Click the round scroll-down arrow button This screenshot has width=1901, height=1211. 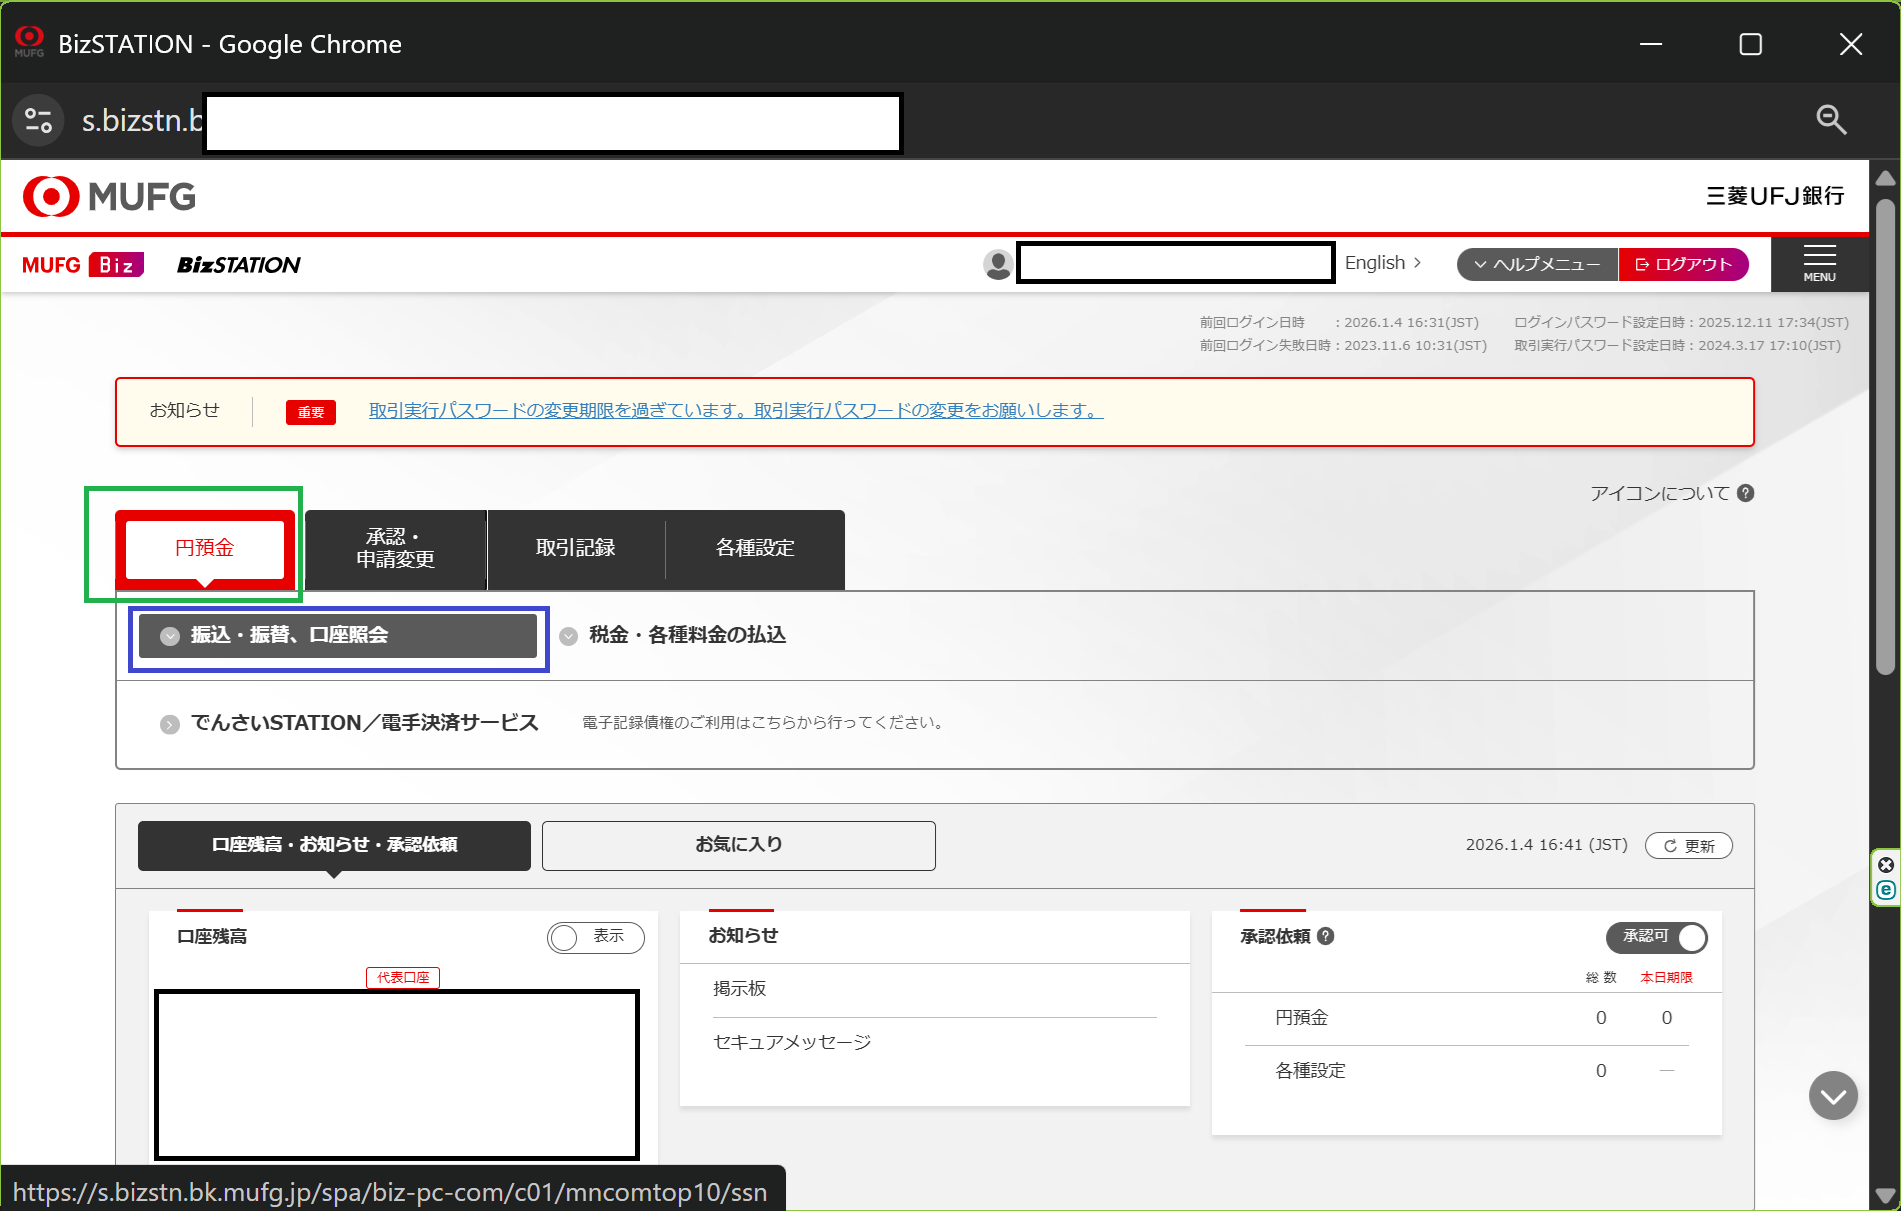pos(1832,1096)
